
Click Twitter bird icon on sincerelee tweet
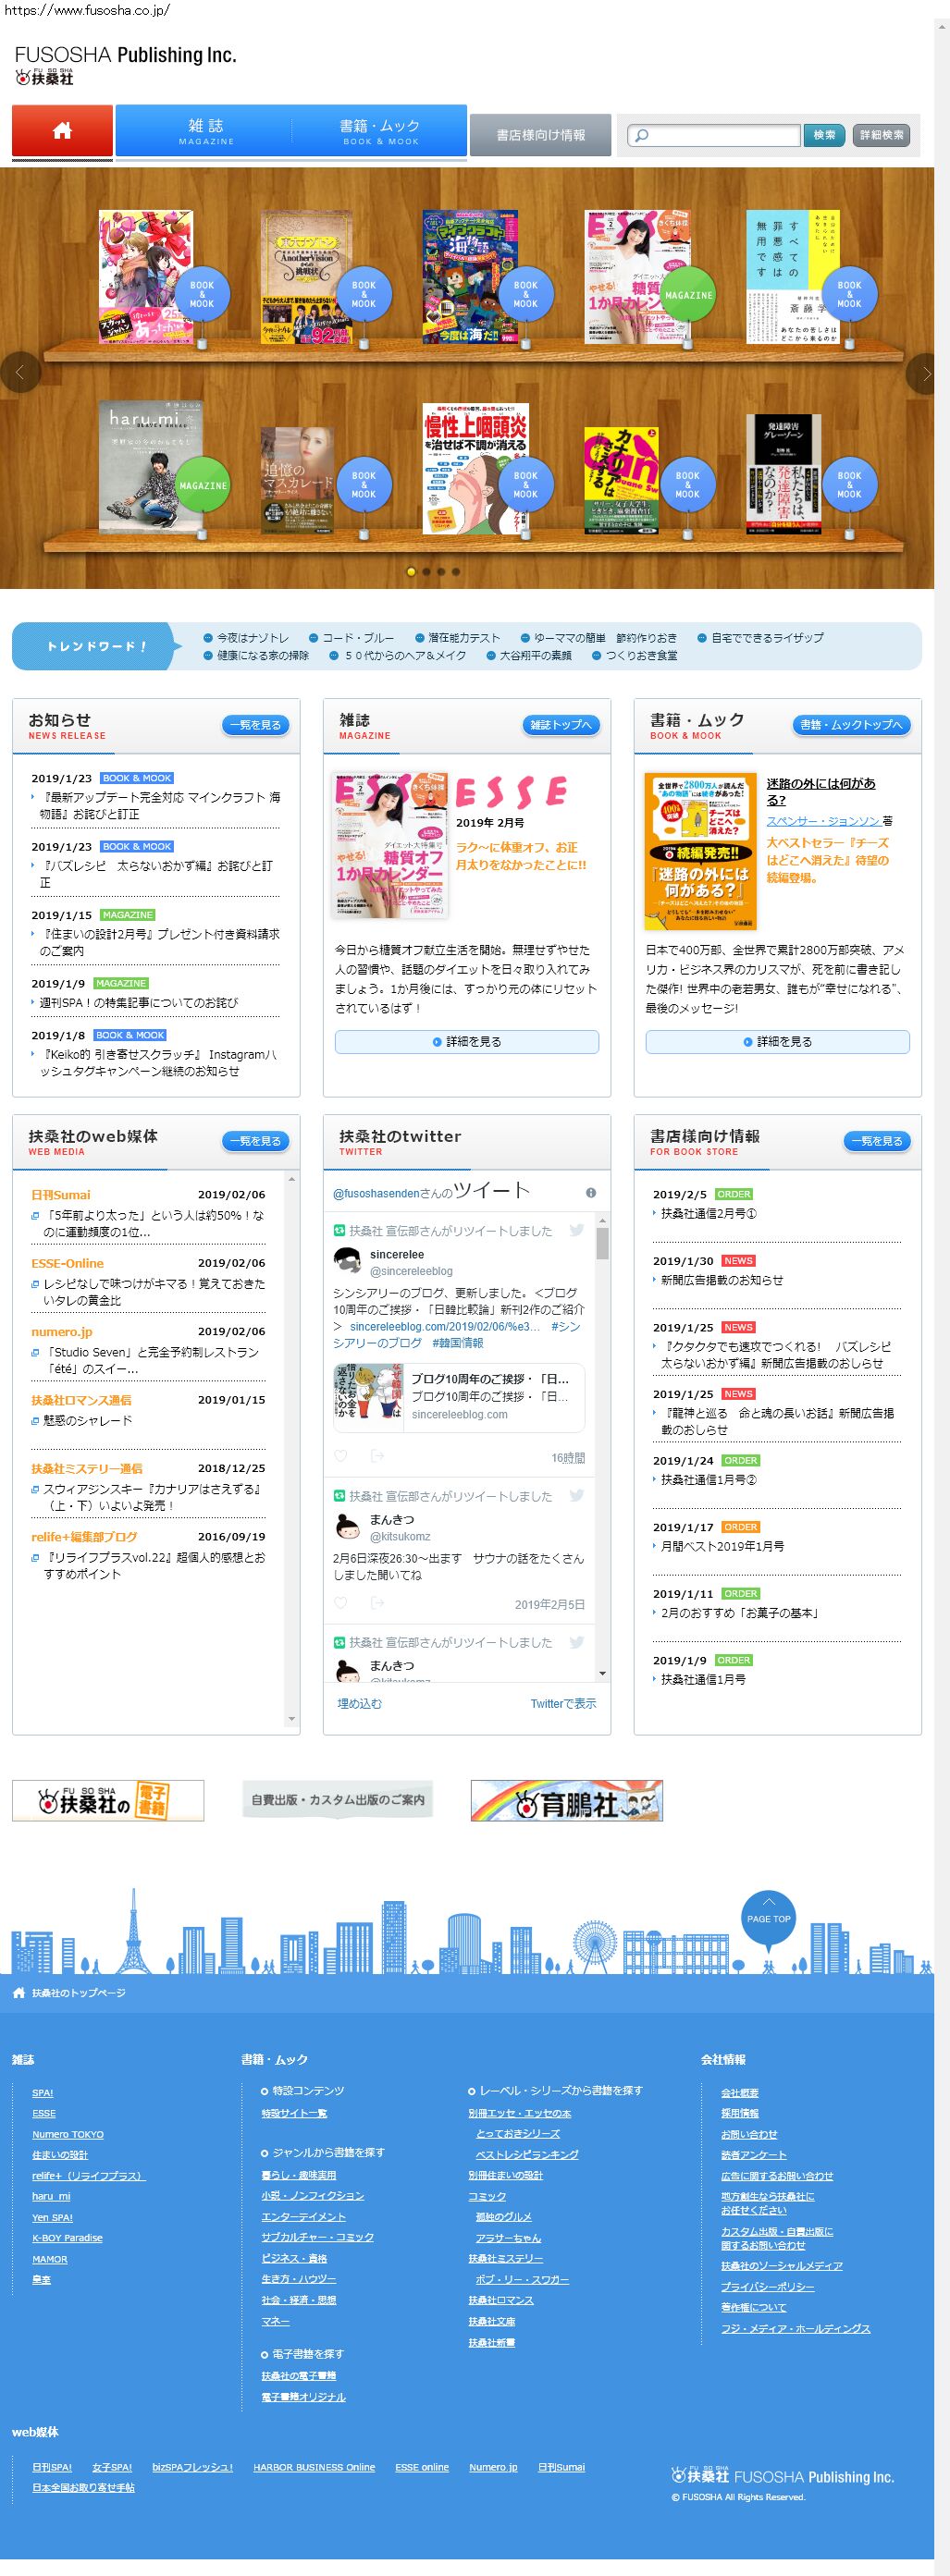(577, 1231)
